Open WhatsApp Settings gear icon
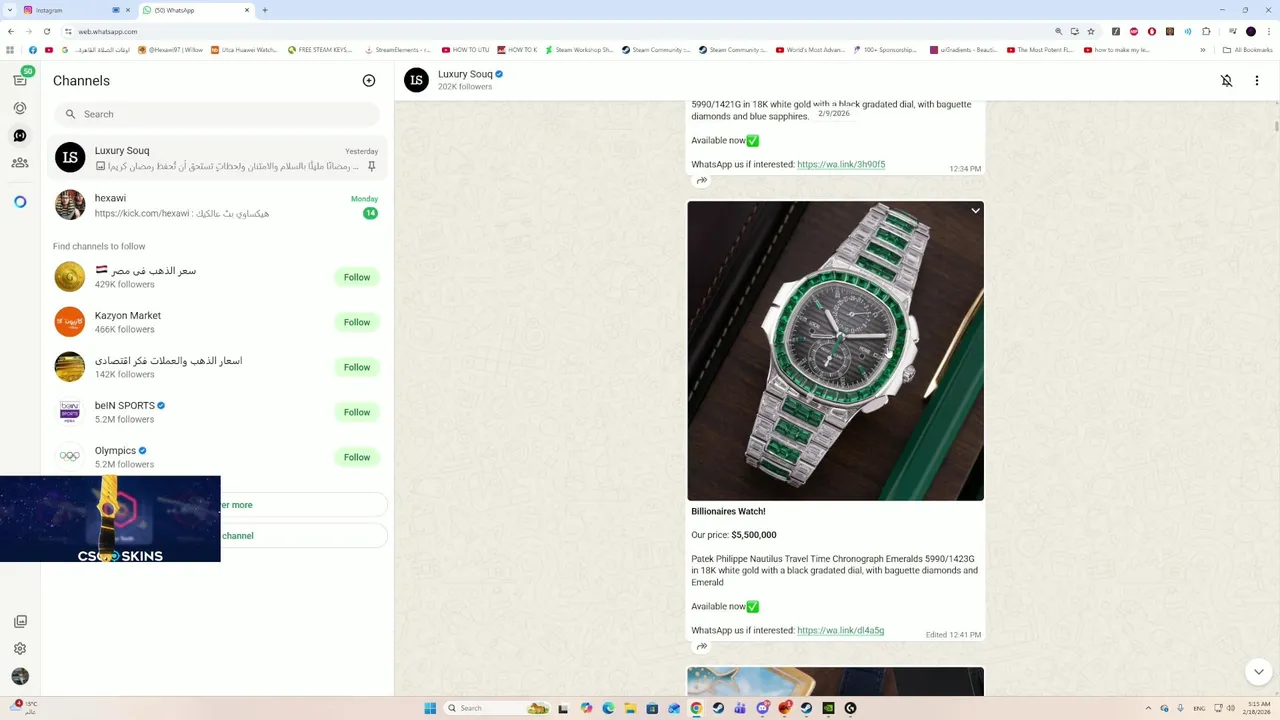The image size is (1280, 720). point(20,649)
